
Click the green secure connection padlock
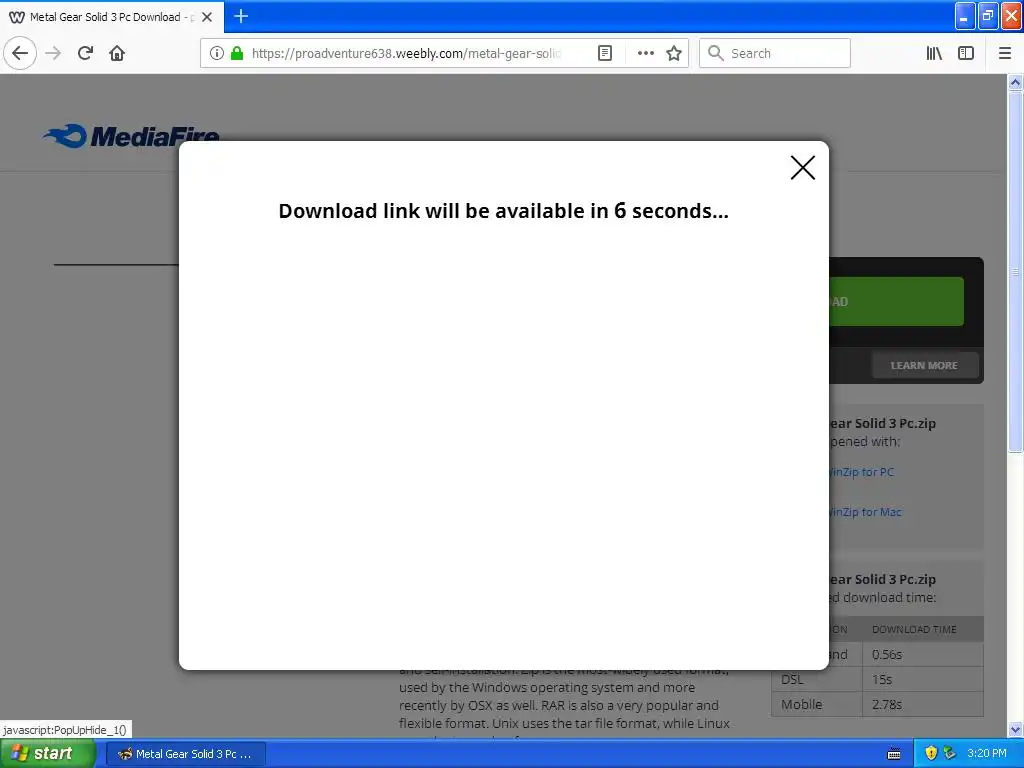(x=237, y=53)
